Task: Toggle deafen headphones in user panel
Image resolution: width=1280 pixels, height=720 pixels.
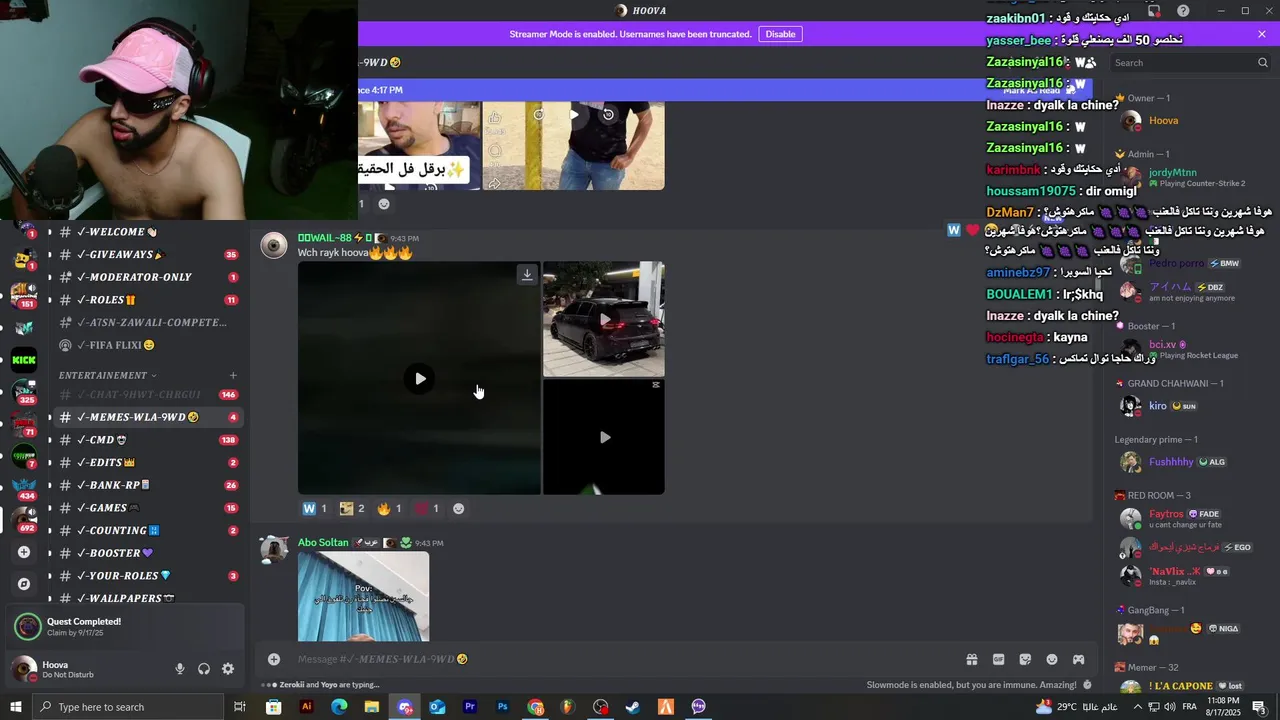Action: (x=204, y=669)
